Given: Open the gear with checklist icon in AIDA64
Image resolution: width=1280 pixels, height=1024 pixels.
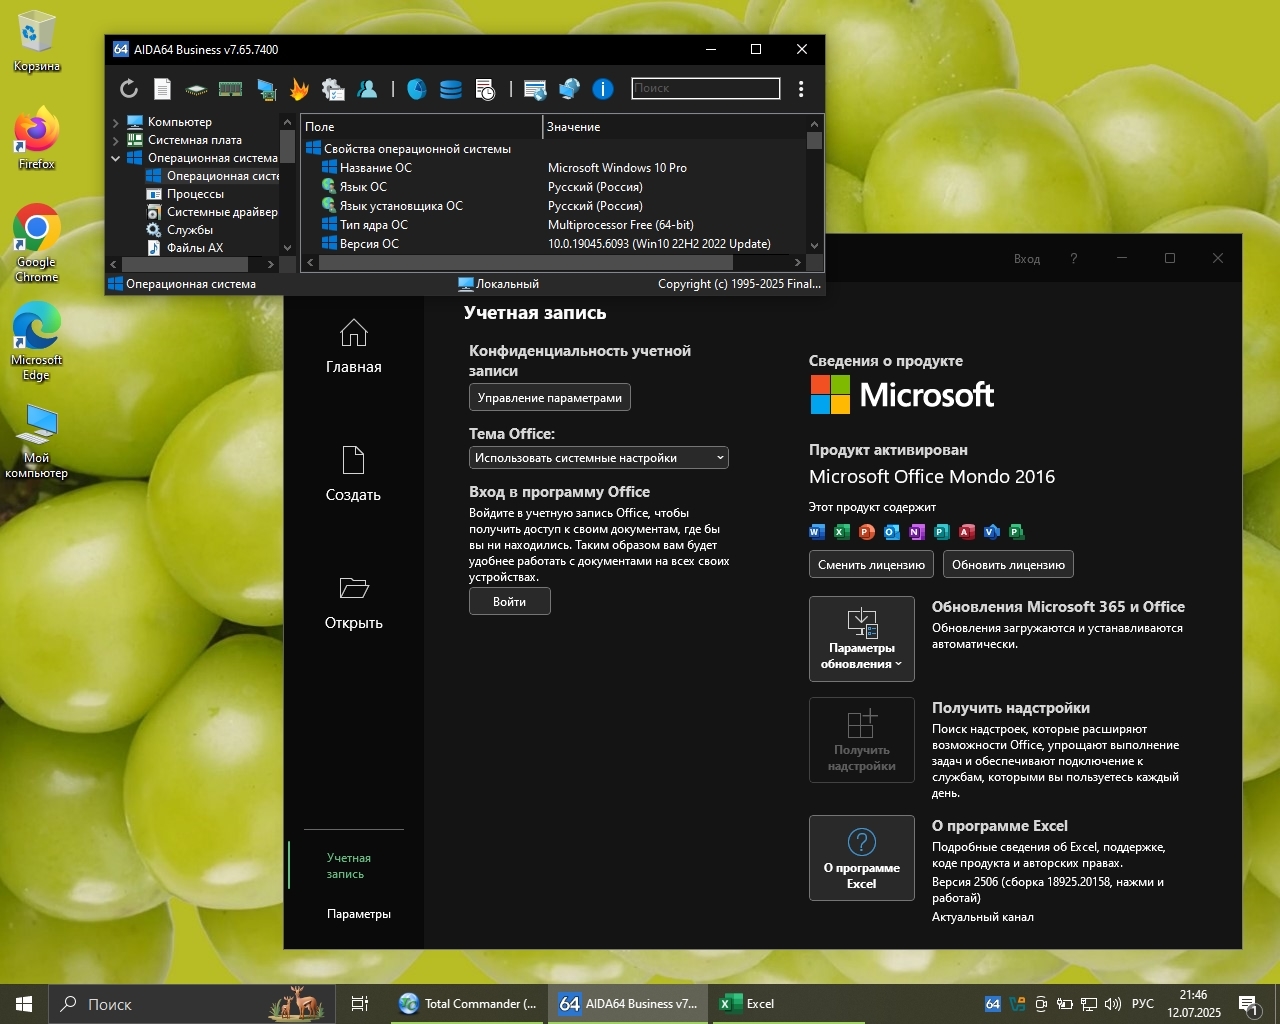Looking at the screenshot, I should click(333, 89).
